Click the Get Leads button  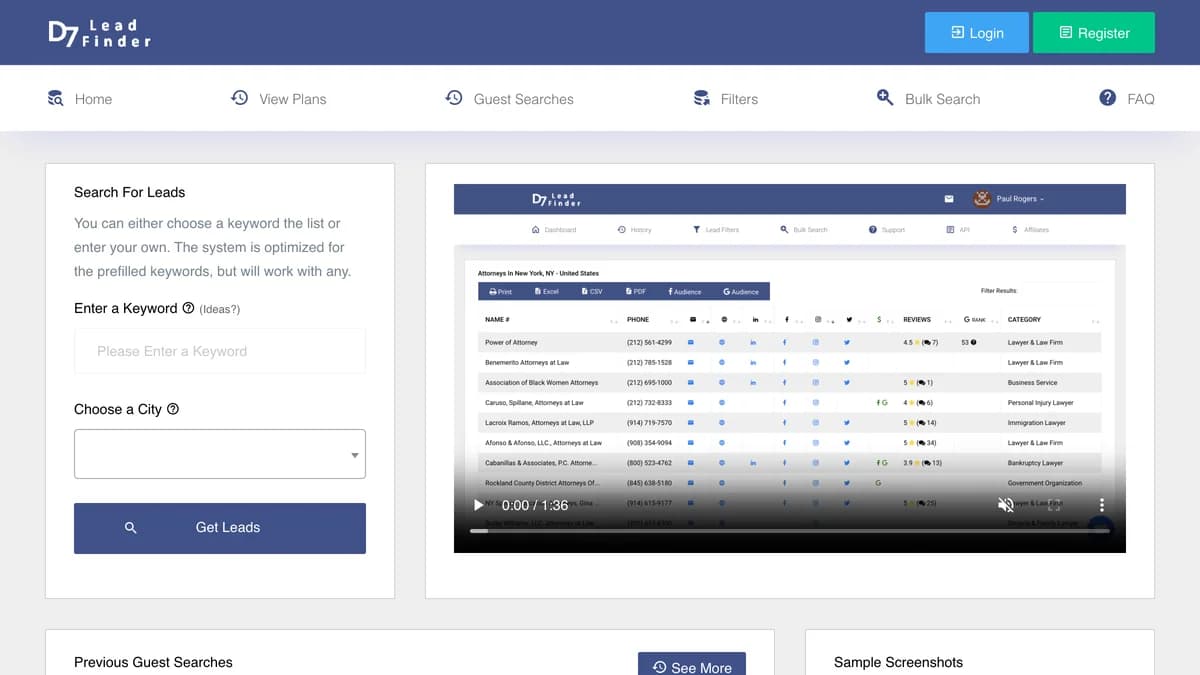pyautogui.click(x=220, y=528)
